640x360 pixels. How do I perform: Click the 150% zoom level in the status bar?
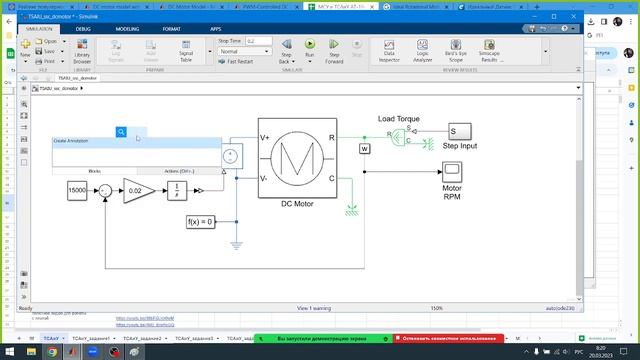(436, 308)
